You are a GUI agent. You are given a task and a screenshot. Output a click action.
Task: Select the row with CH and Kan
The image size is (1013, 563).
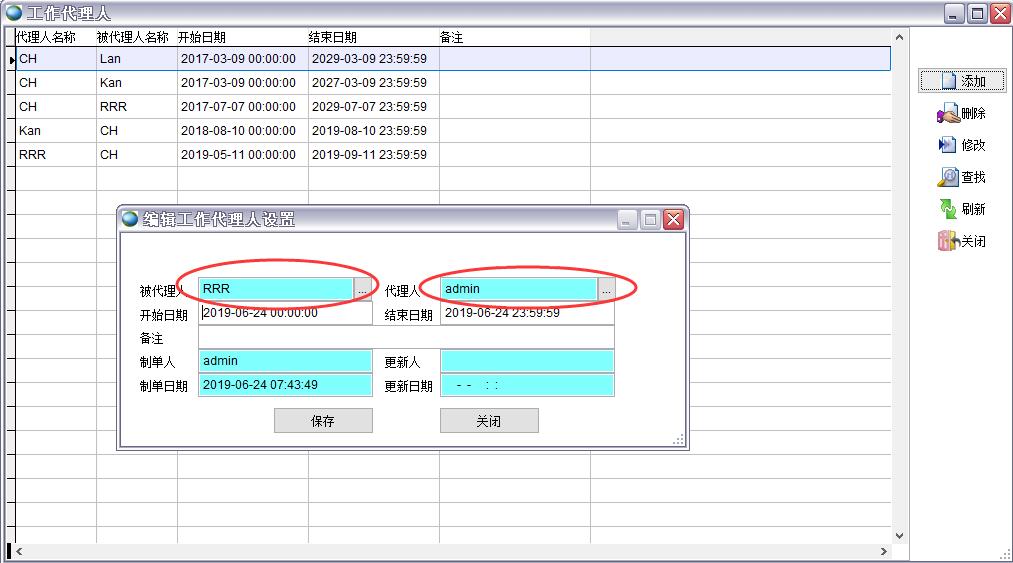click(x=300, y=83)
